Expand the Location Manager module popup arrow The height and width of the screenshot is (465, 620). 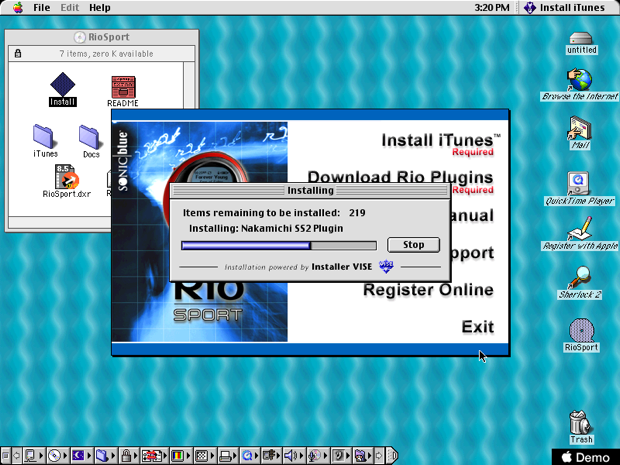(x=165, y=456)
